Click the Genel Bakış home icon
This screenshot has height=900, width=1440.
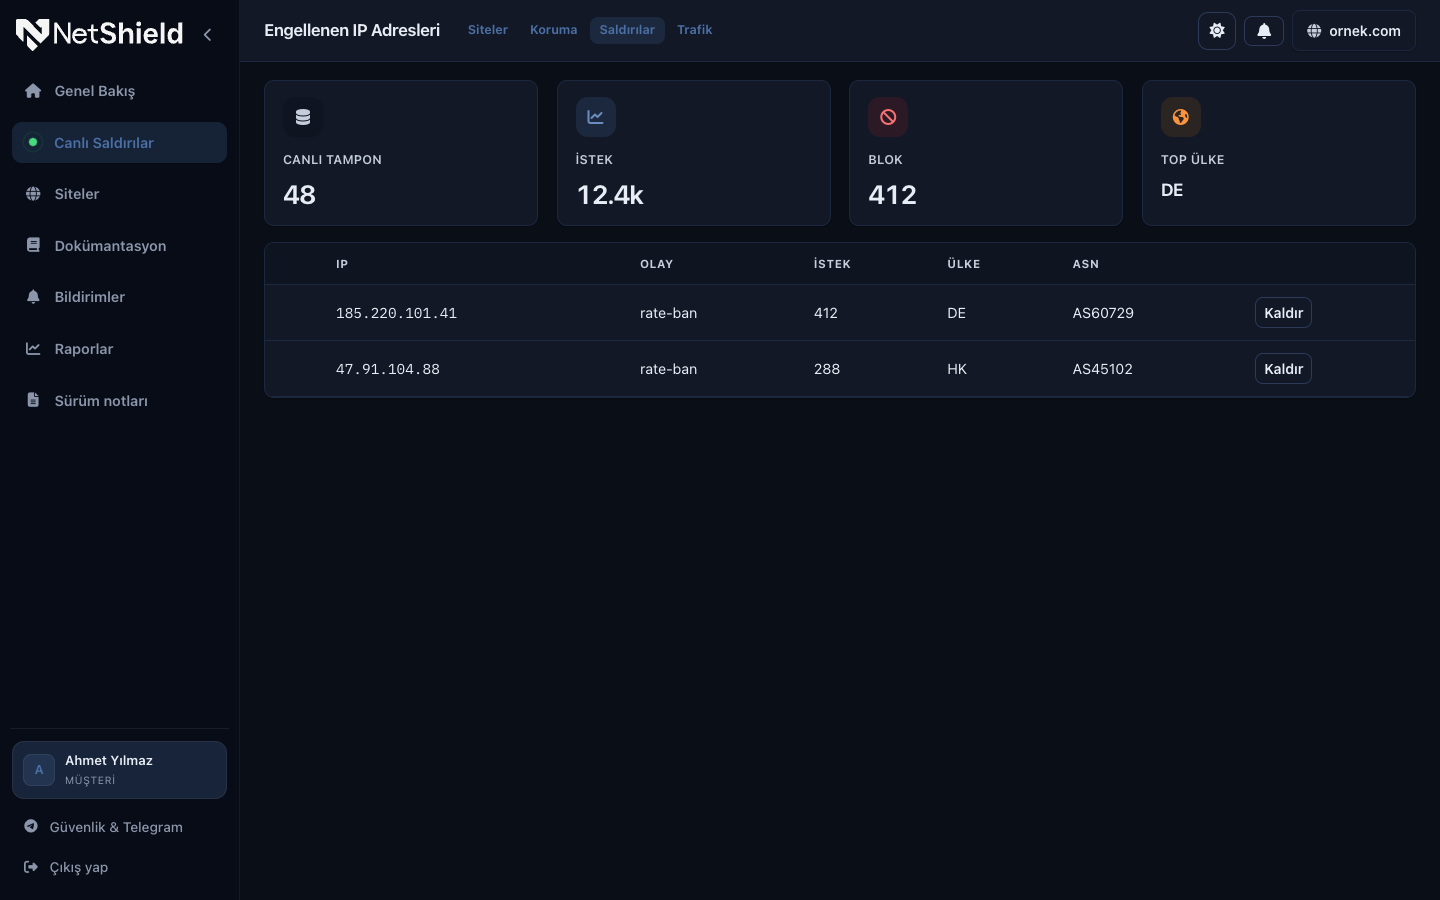33,91
